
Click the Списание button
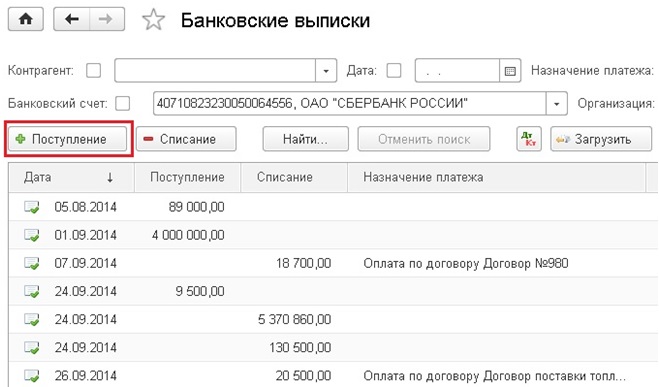coord(186,139)
